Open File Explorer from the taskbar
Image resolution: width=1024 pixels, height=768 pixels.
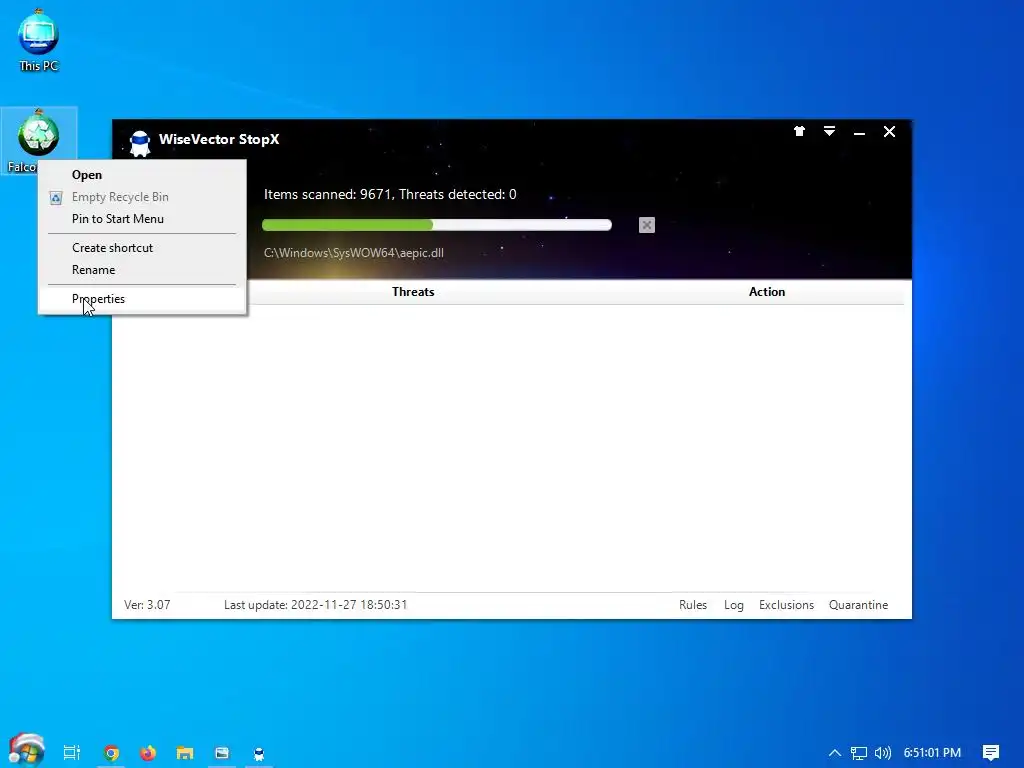pos(185,753)
